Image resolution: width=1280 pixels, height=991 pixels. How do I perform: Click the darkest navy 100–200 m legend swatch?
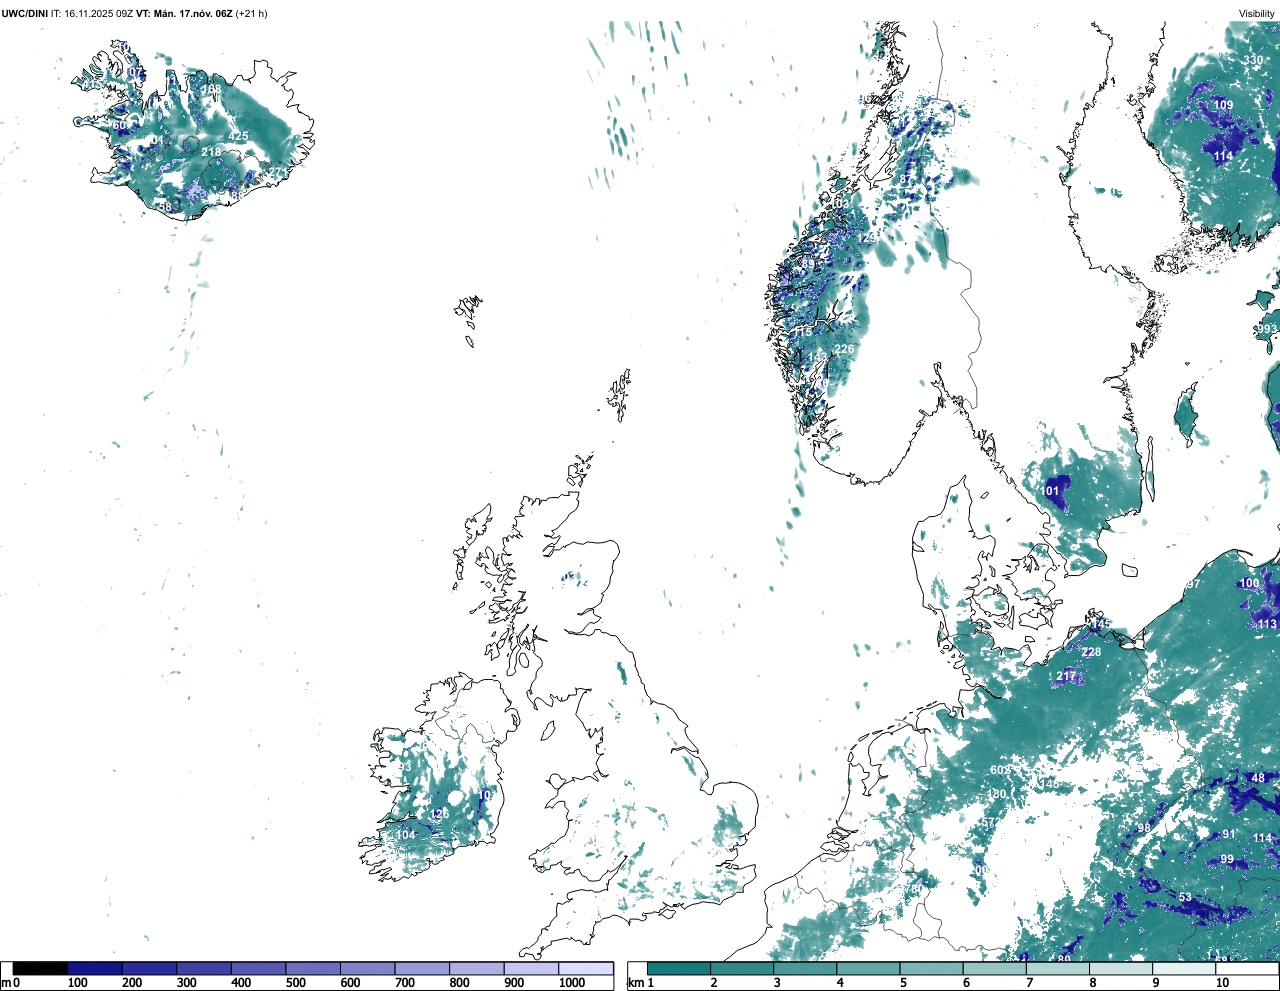click(95, 969)
